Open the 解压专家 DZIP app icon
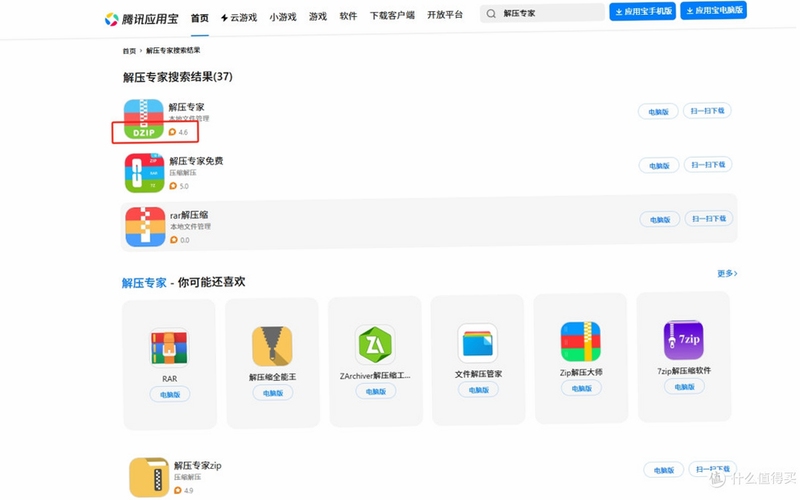 [x=143, y=119]
